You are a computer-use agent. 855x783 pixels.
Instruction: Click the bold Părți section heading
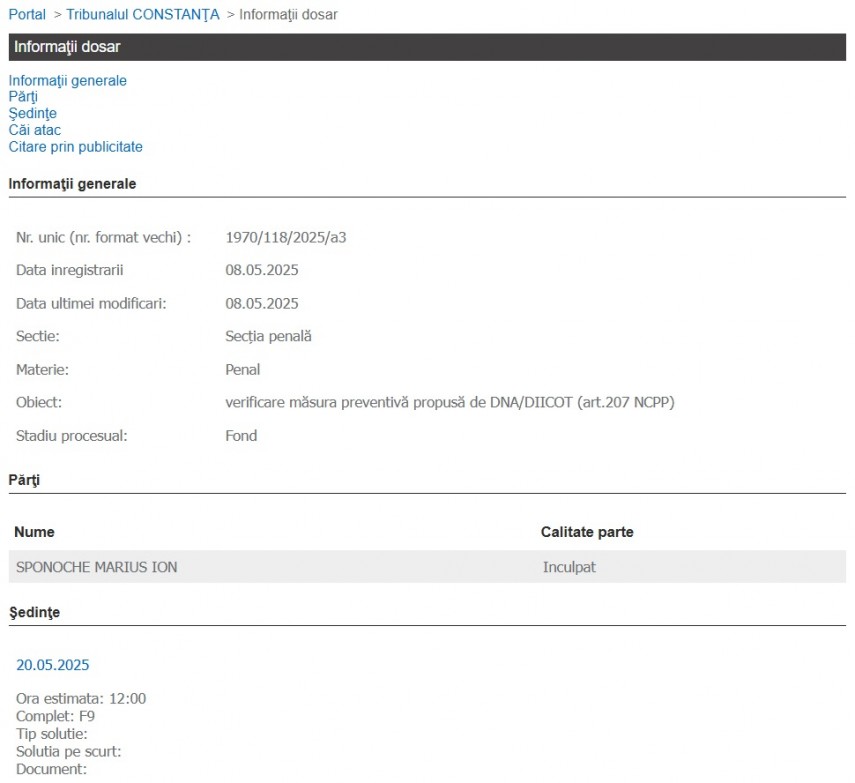point(25,480)
